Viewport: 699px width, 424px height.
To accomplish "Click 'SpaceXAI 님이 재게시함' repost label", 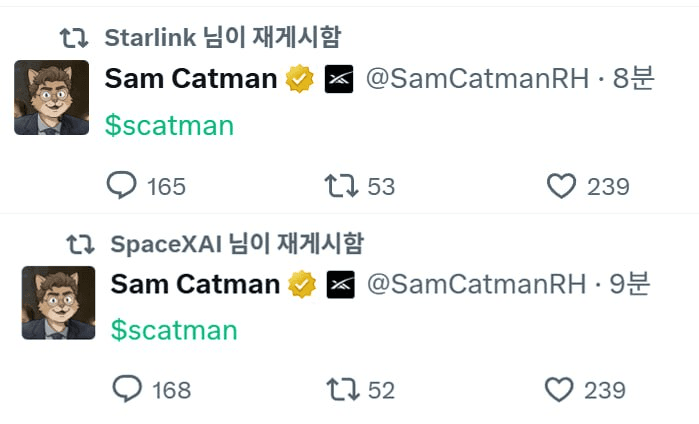I will coord(237,244).
